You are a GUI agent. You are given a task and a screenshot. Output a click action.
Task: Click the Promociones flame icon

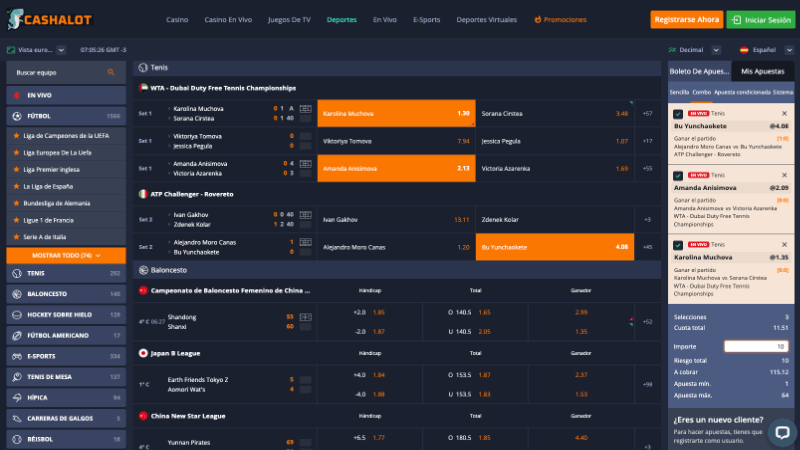pos(537,19)
